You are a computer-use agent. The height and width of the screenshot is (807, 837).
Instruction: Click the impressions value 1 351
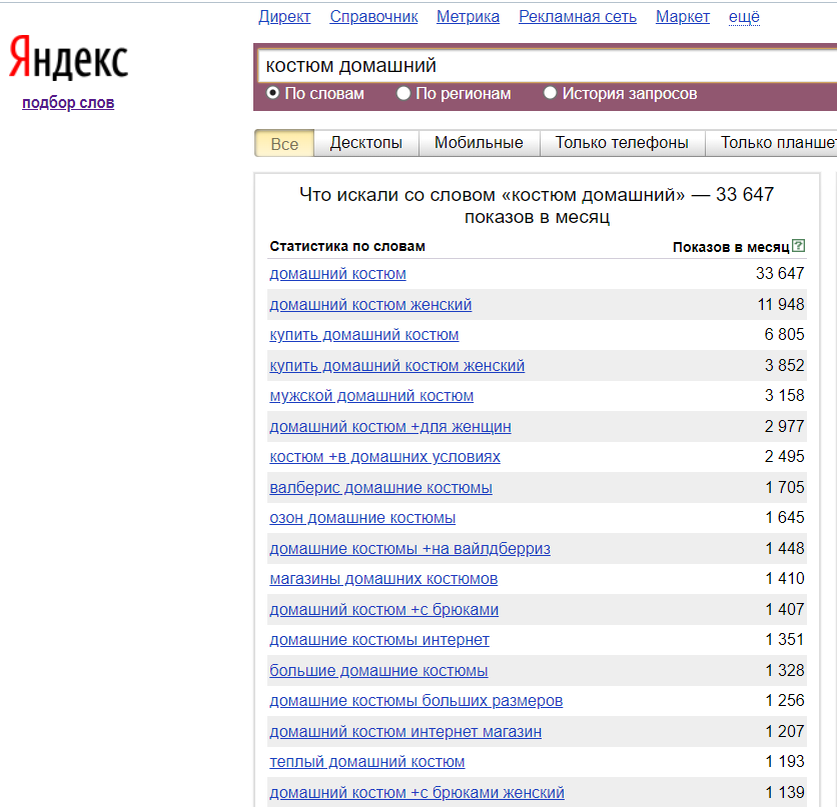(785, 639)
